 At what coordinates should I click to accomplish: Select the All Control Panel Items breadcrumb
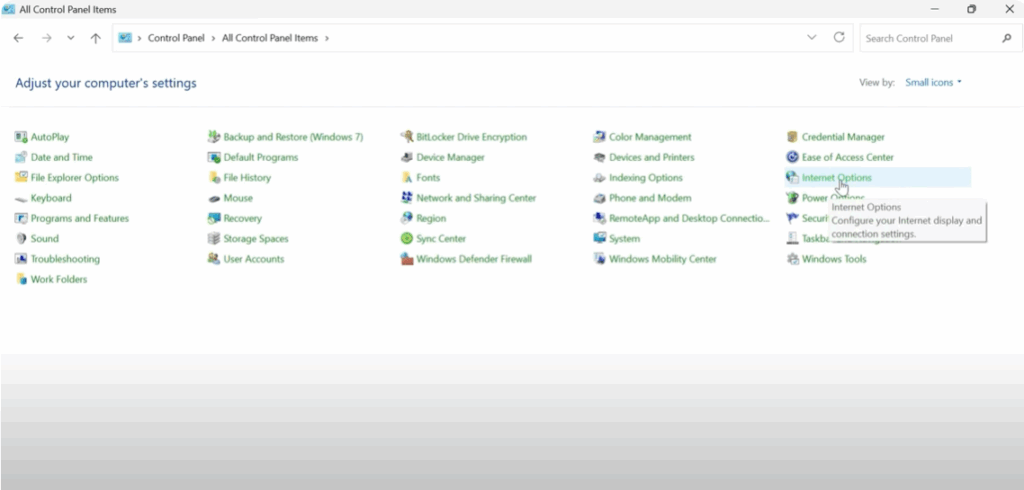[271, 38]
